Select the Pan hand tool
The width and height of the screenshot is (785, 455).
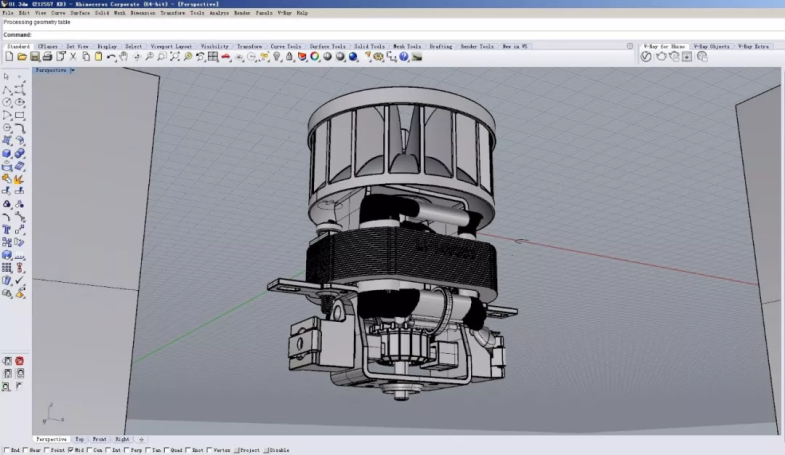tap(124, 57)
